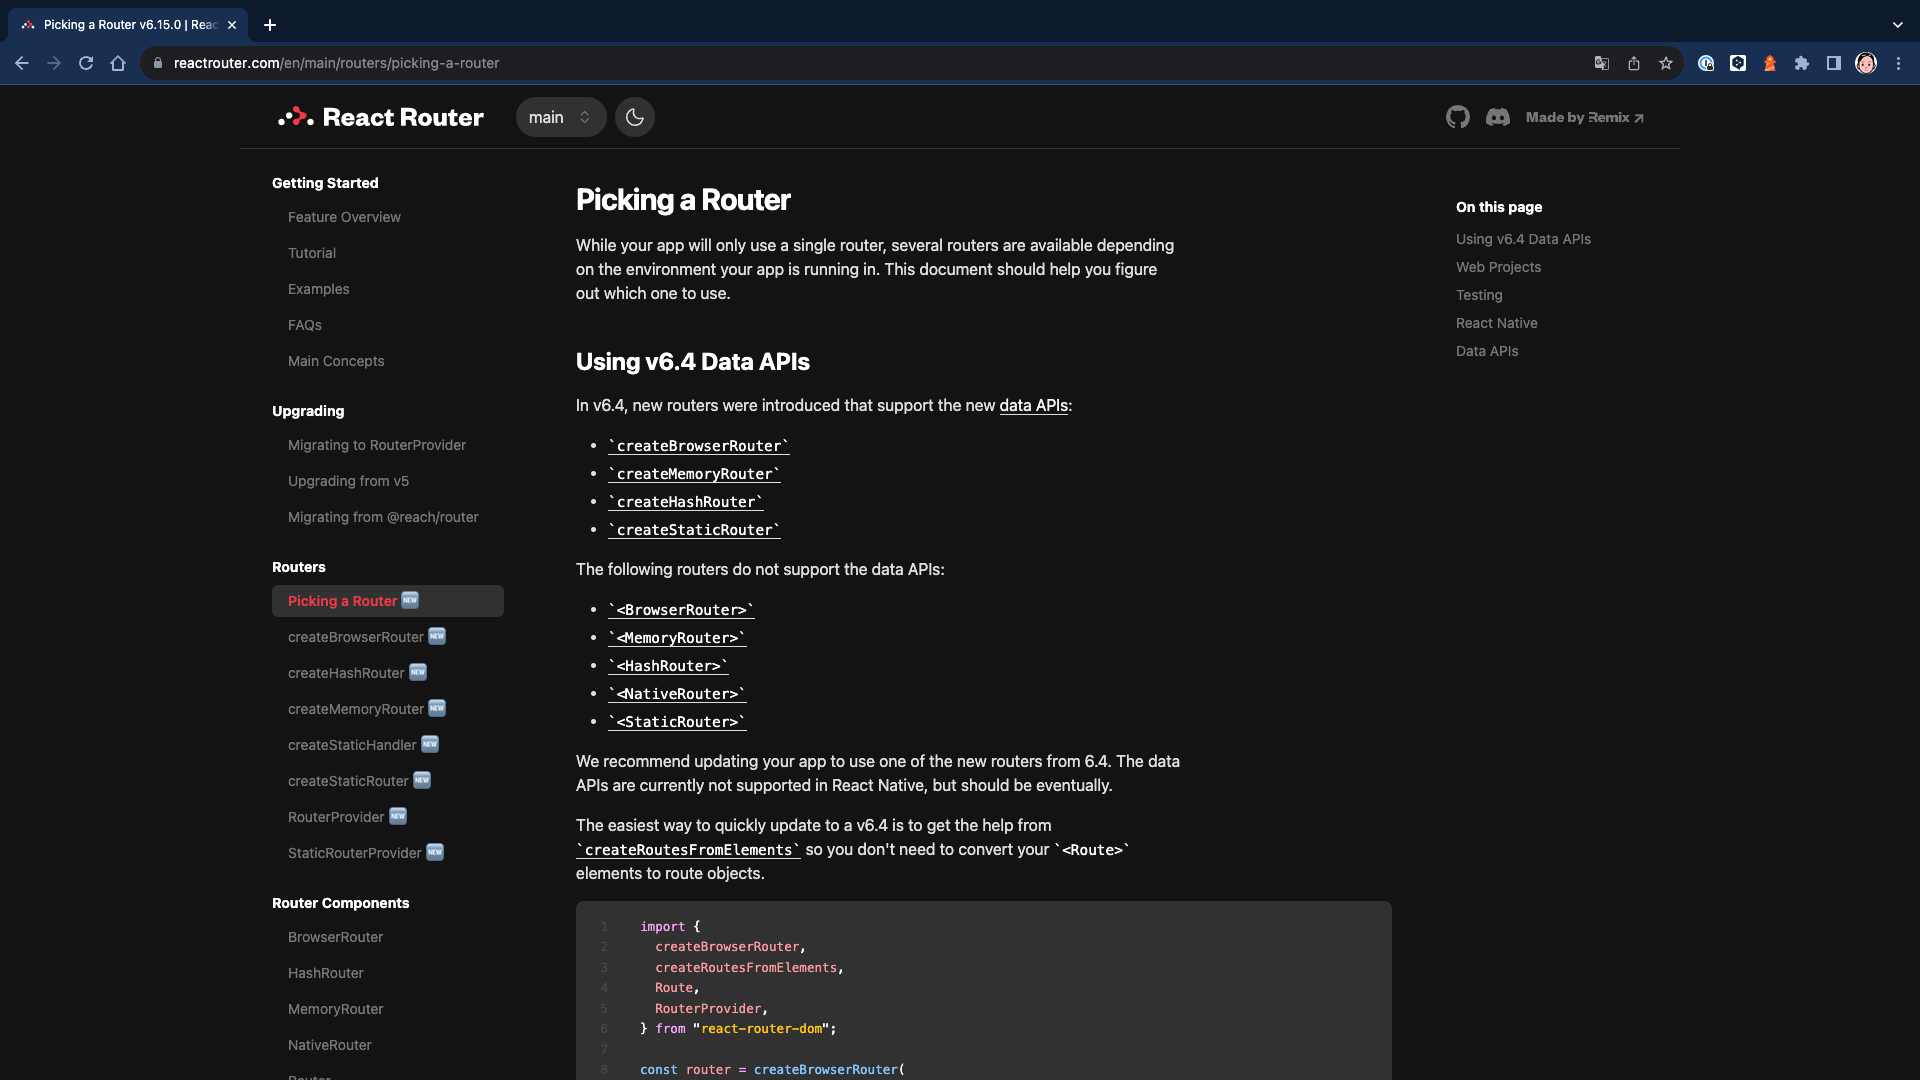Image resolution: width=1920 pixels, height=1080 pixels.
Task: Click the browser share icon
Action: (1633, 63)
